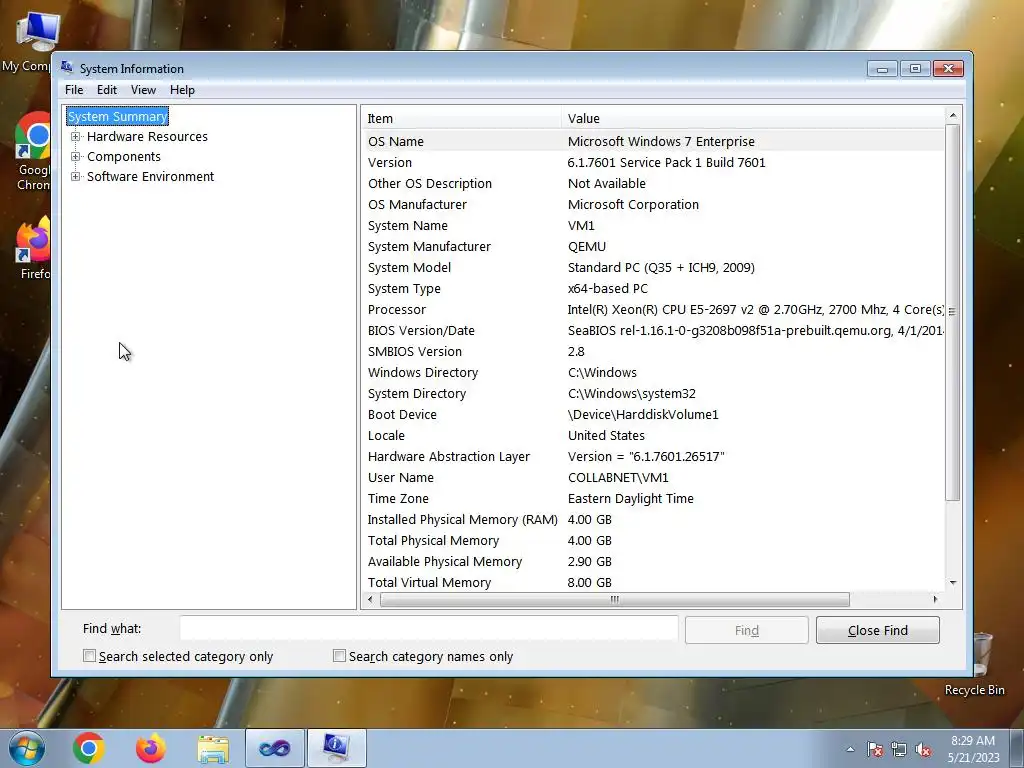1024x768 pixels.
Task: Select the Processor row
Action: pos(653,310)
